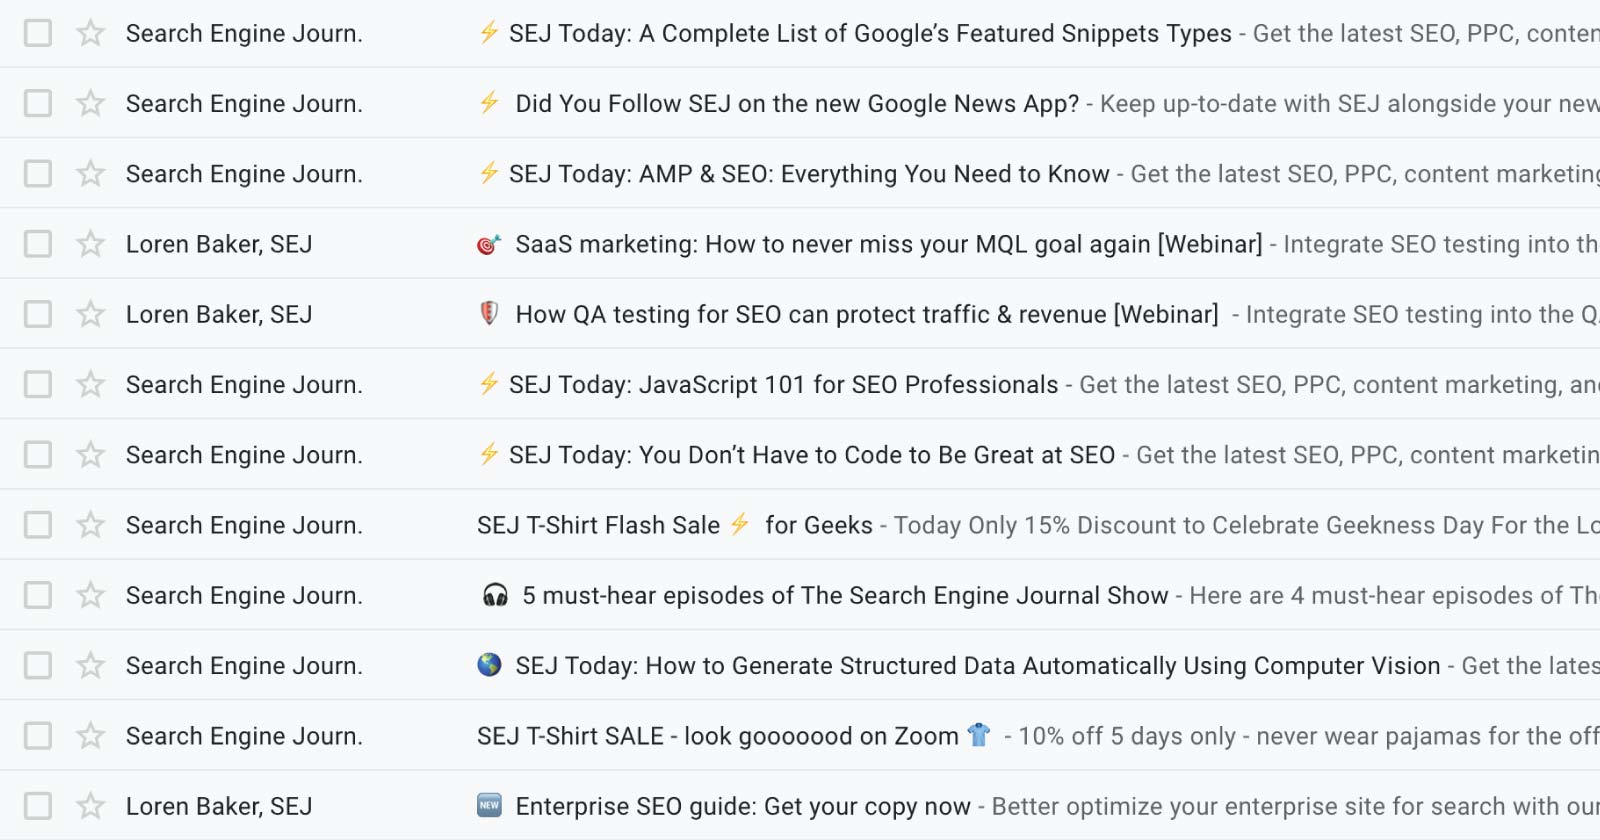
Task: Star the Enterprise SEO guide email
Action: point(90,805)
